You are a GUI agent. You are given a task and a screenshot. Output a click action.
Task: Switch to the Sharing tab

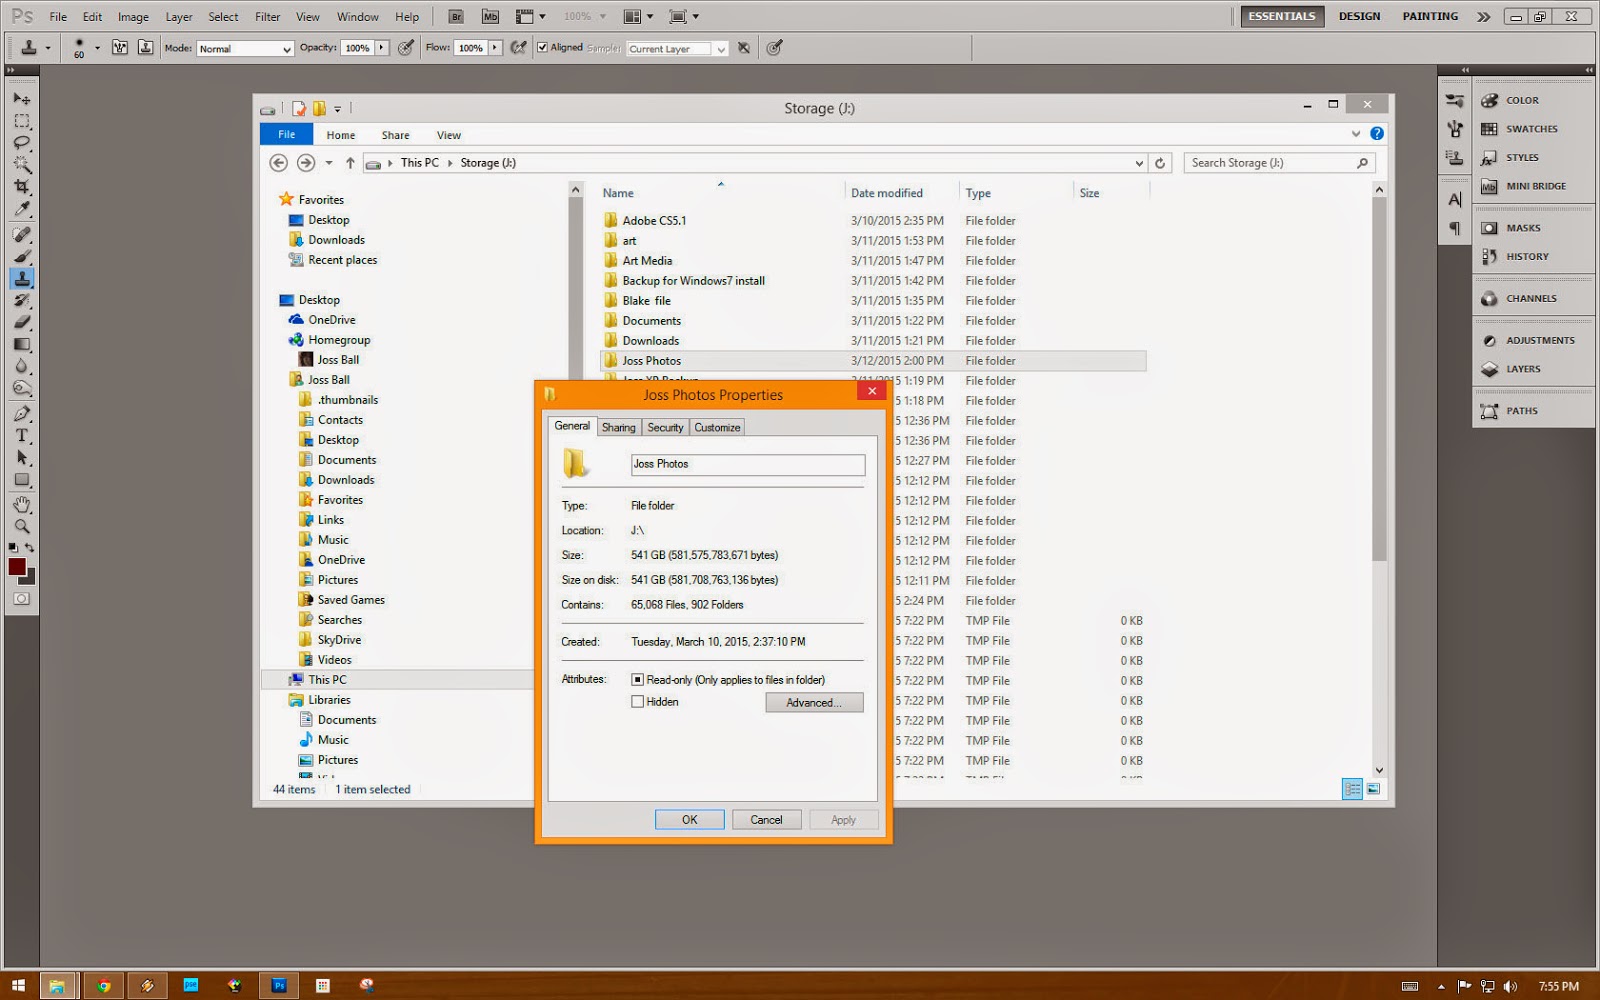(618, 427)
